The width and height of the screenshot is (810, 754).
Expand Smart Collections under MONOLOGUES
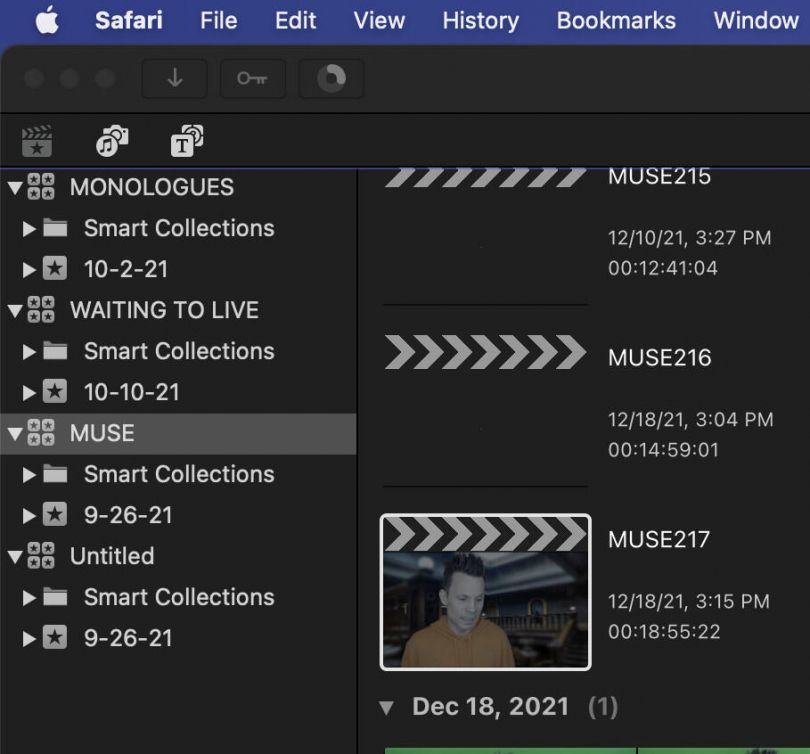(x=27, y=228)
